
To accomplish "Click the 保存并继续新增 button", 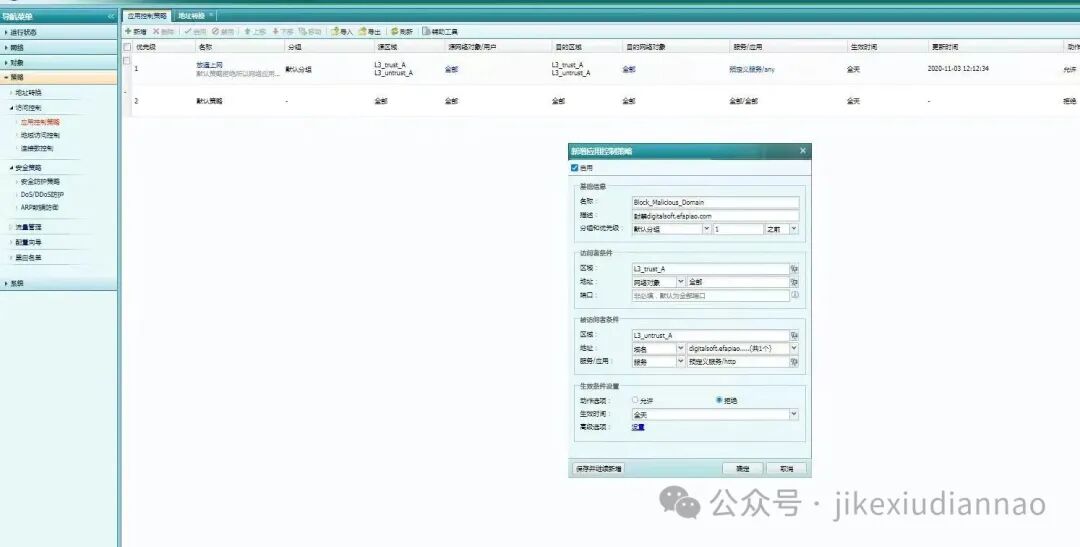I will click(599, 468).
